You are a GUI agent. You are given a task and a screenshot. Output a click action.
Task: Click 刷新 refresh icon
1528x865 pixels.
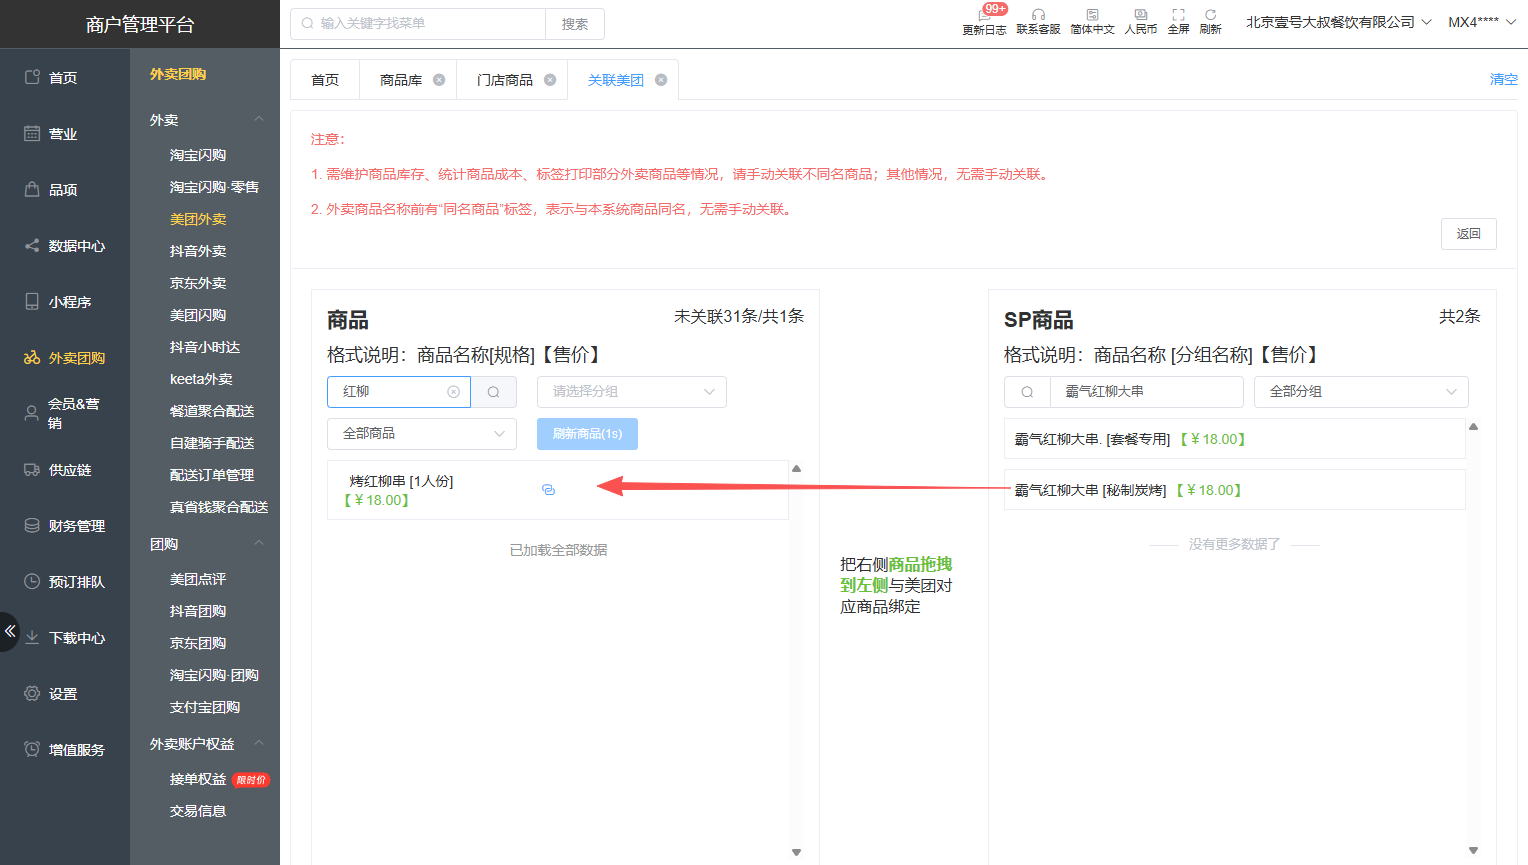[x=1210, y=15]
